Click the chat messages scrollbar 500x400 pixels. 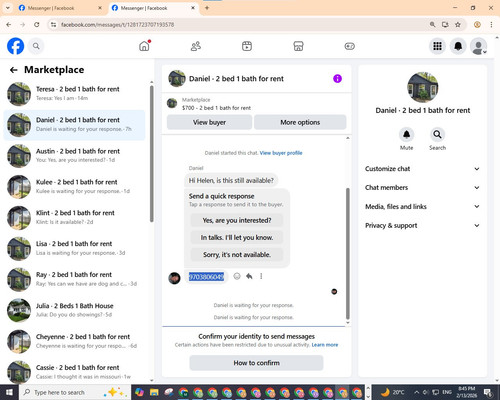point(348,253)
